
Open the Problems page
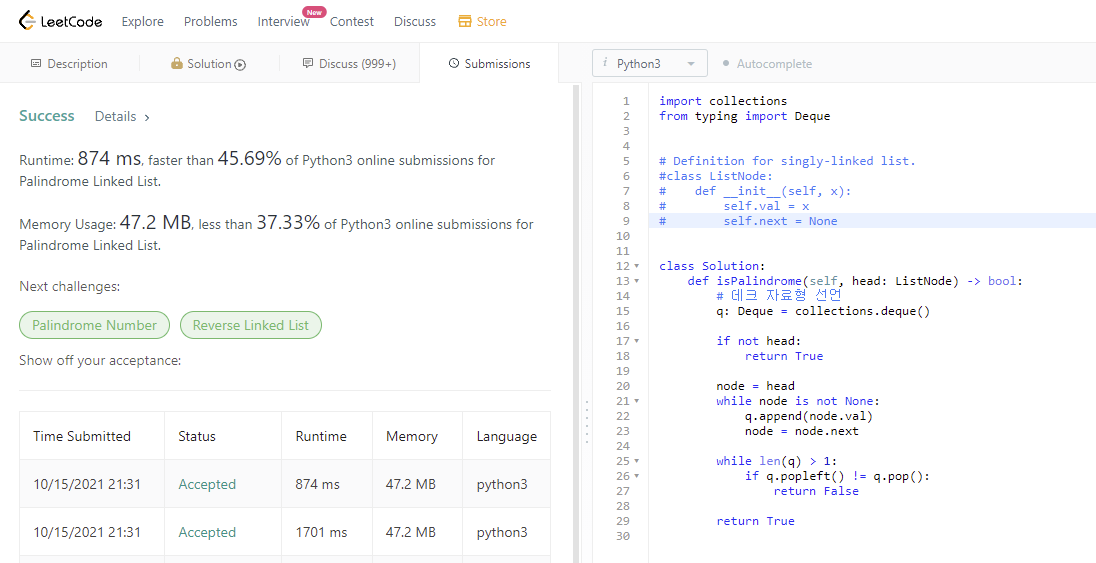pyautogui.click(x=210, y=22)
